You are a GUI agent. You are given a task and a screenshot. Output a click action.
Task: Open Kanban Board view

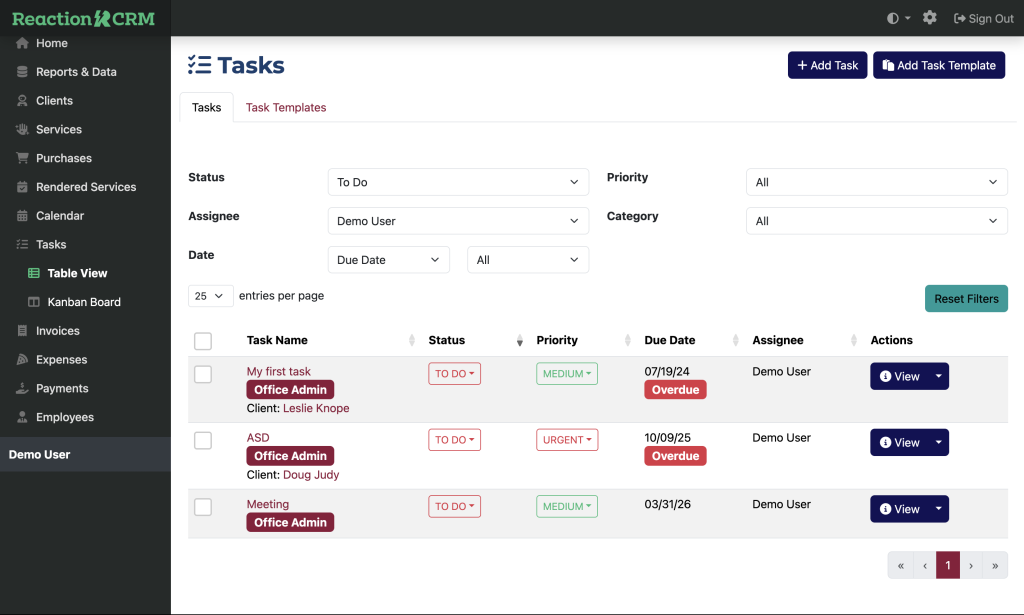pyautogui.click(x=84, y=302)
